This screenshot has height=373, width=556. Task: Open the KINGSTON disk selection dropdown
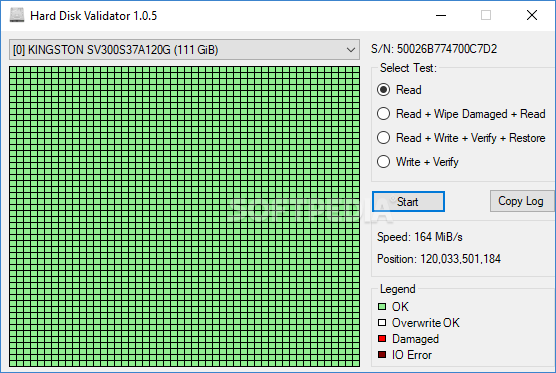tap(184, 50)
